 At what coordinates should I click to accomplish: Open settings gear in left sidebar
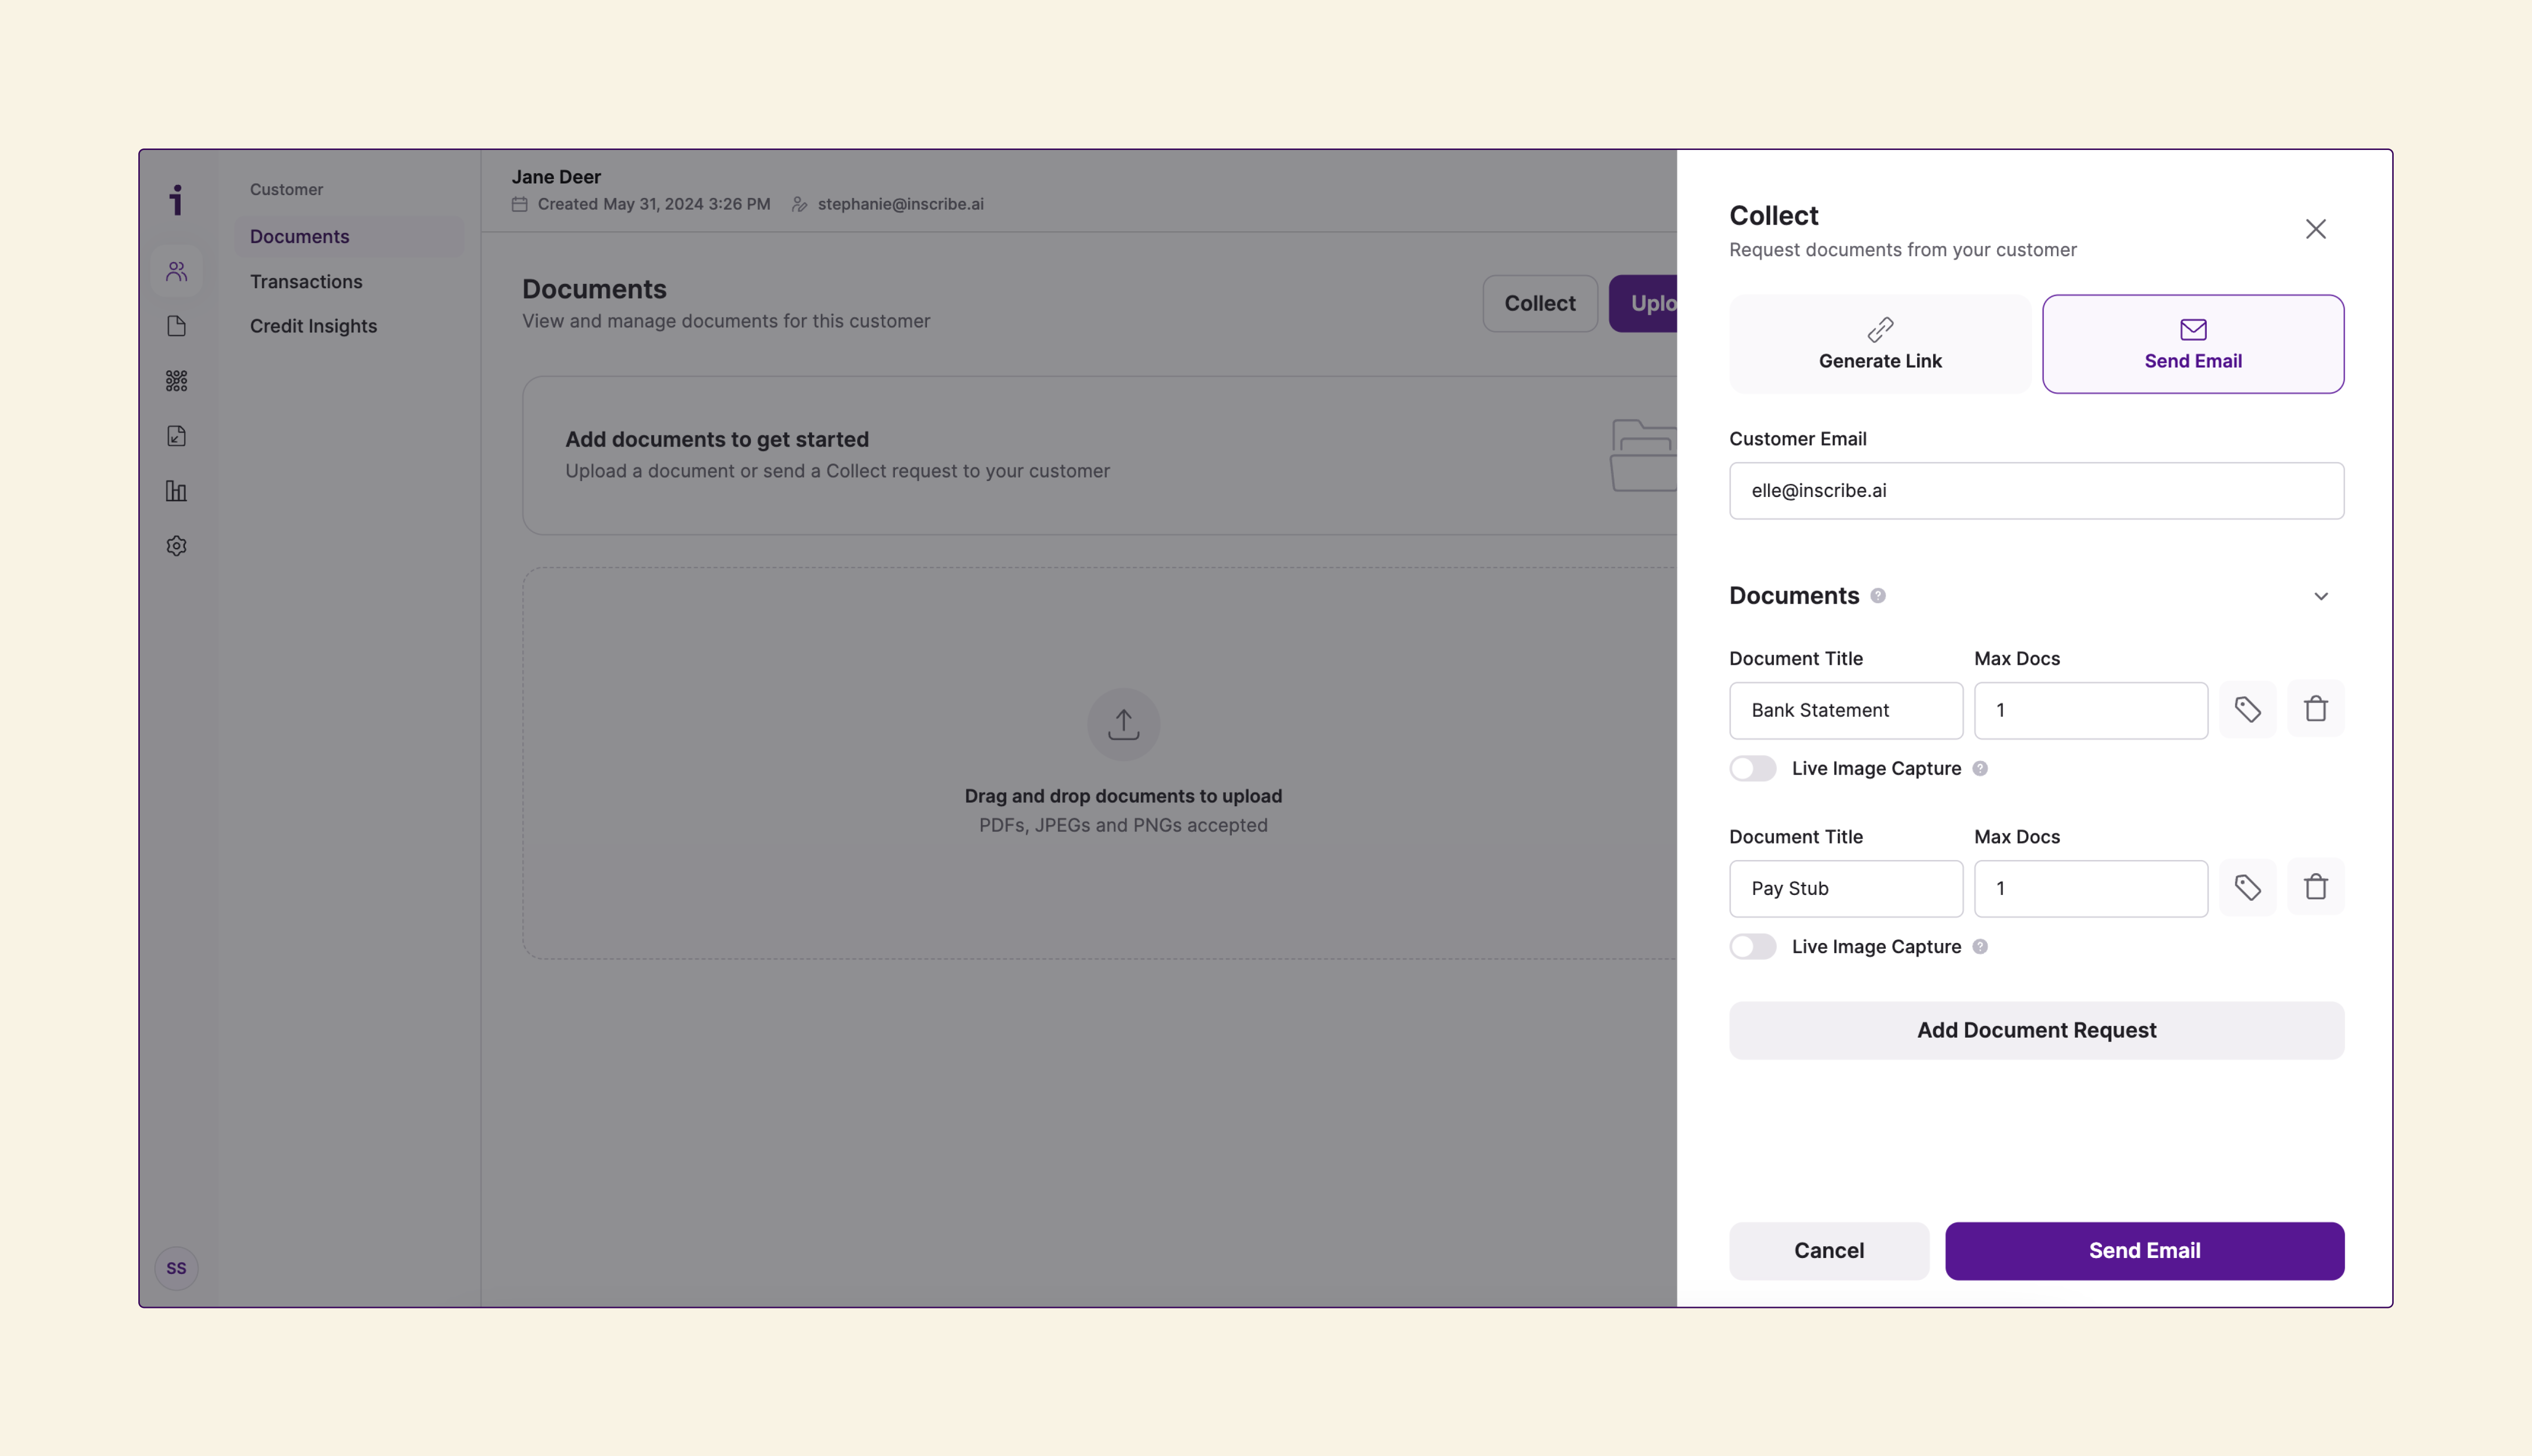click(177, 546)
